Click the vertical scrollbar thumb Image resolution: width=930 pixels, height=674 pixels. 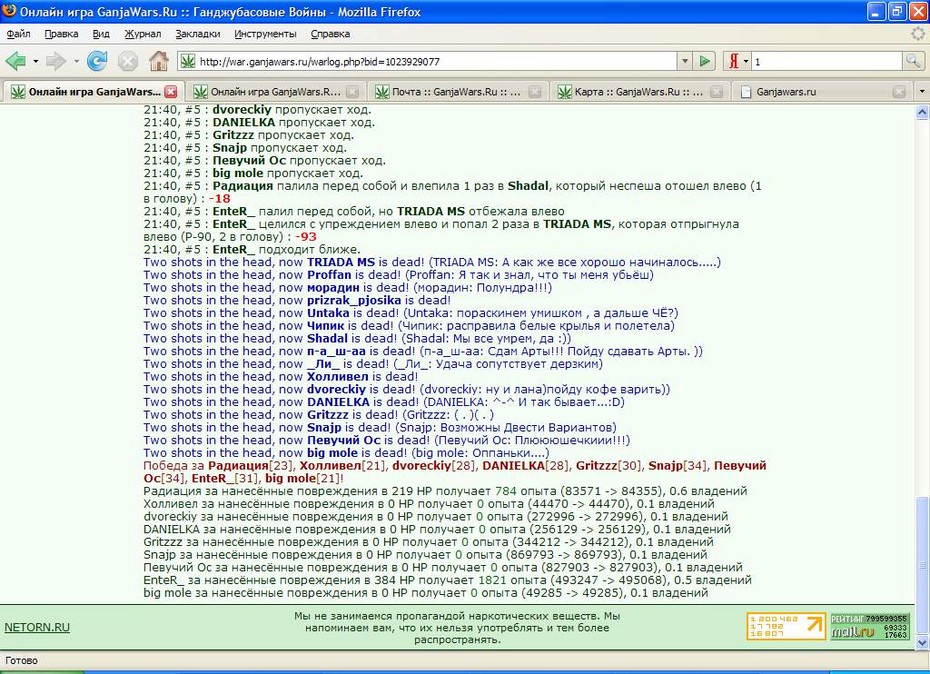click(x=922, y=565)
